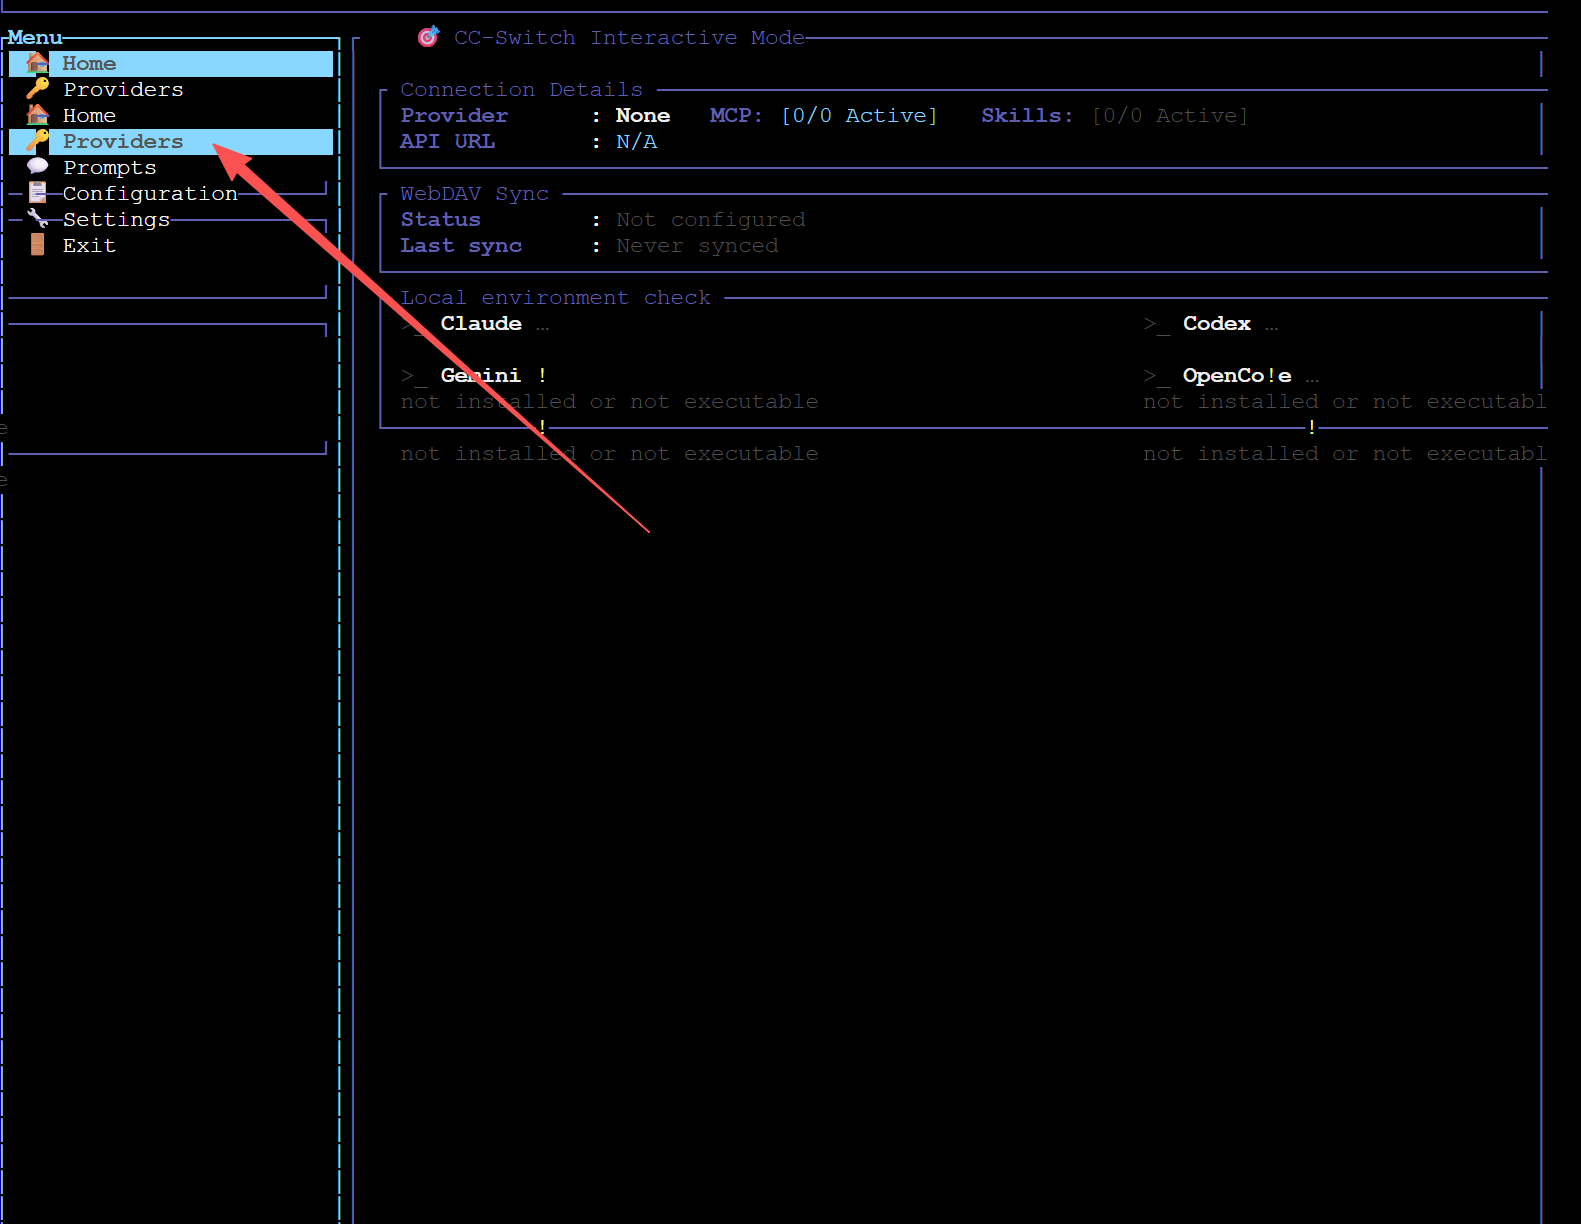Select the Claude environment entry

(481, 323)
